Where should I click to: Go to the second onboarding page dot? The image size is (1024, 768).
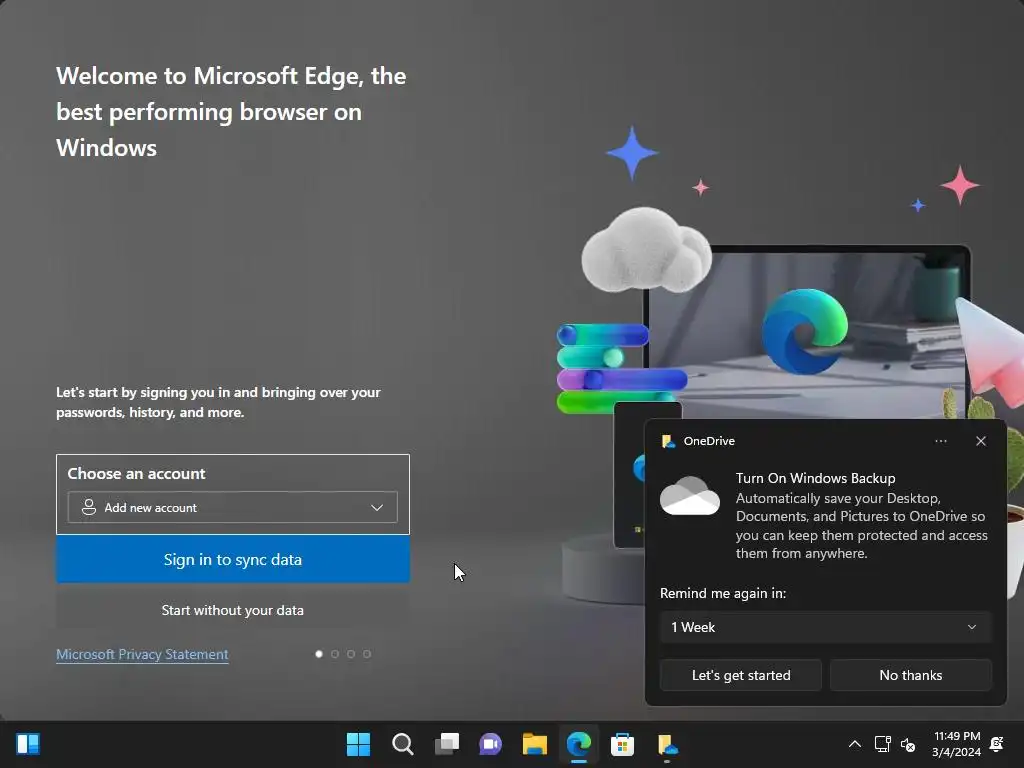pos(335,654)
